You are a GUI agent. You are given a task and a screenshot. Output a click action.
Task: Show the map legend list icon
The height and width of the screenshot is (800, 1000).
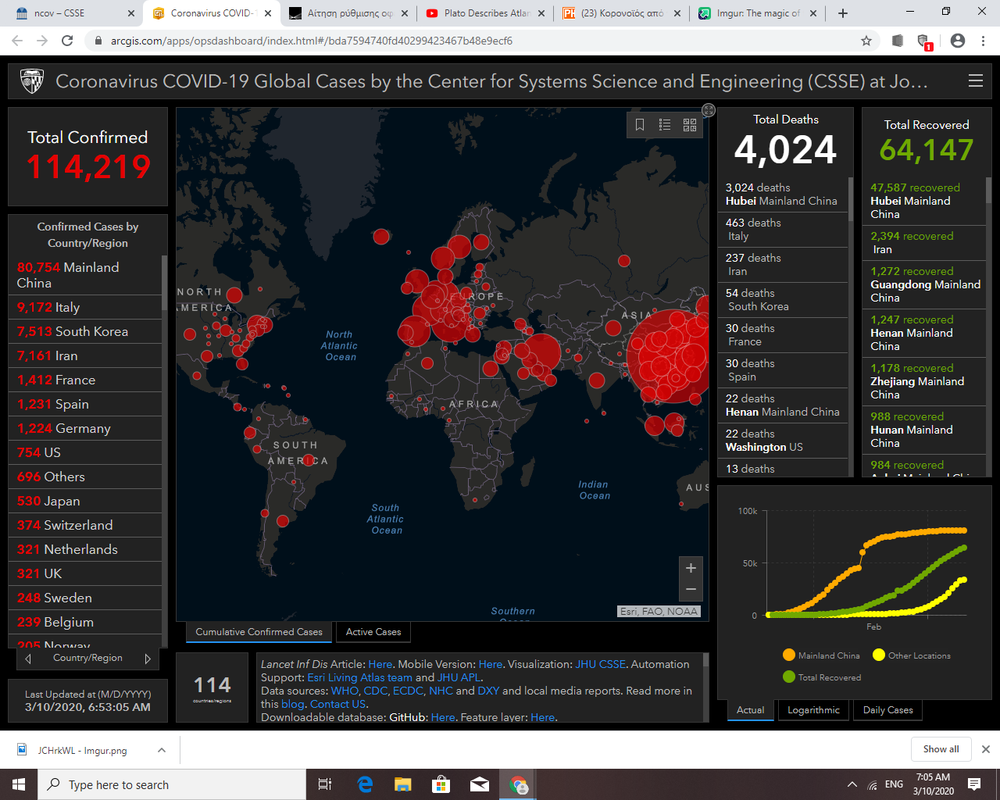[665, 124]
